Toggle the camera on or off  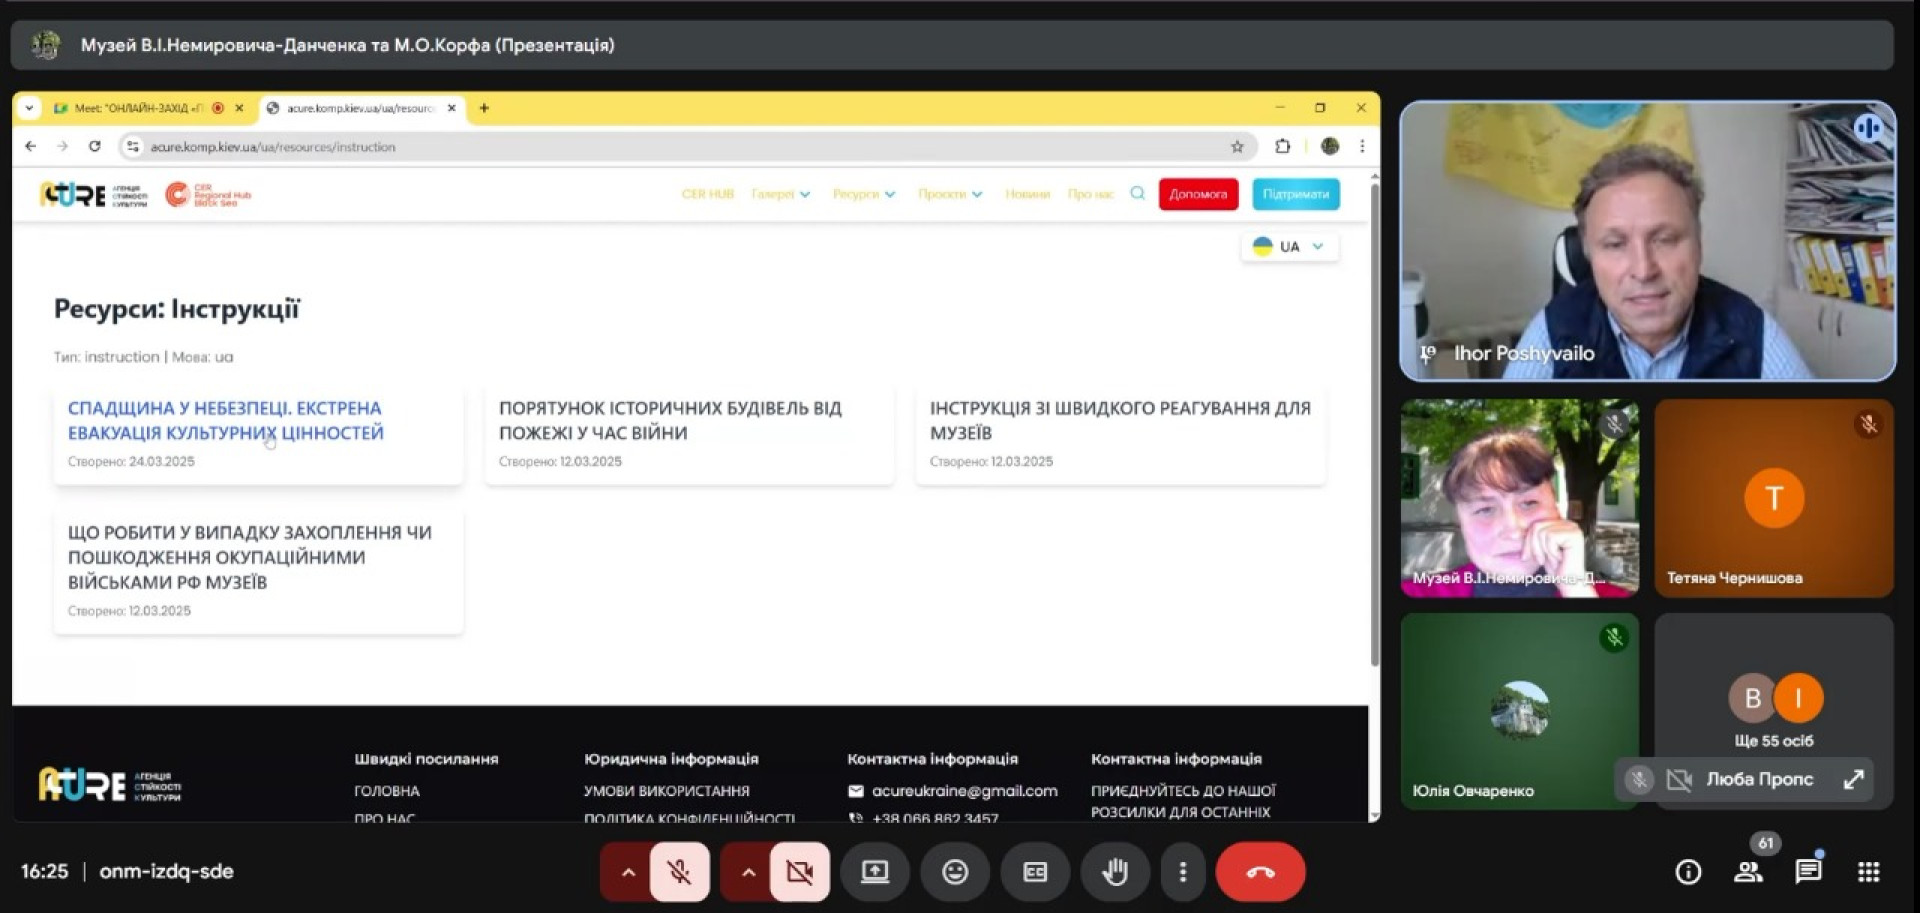[x=799, y=872]
